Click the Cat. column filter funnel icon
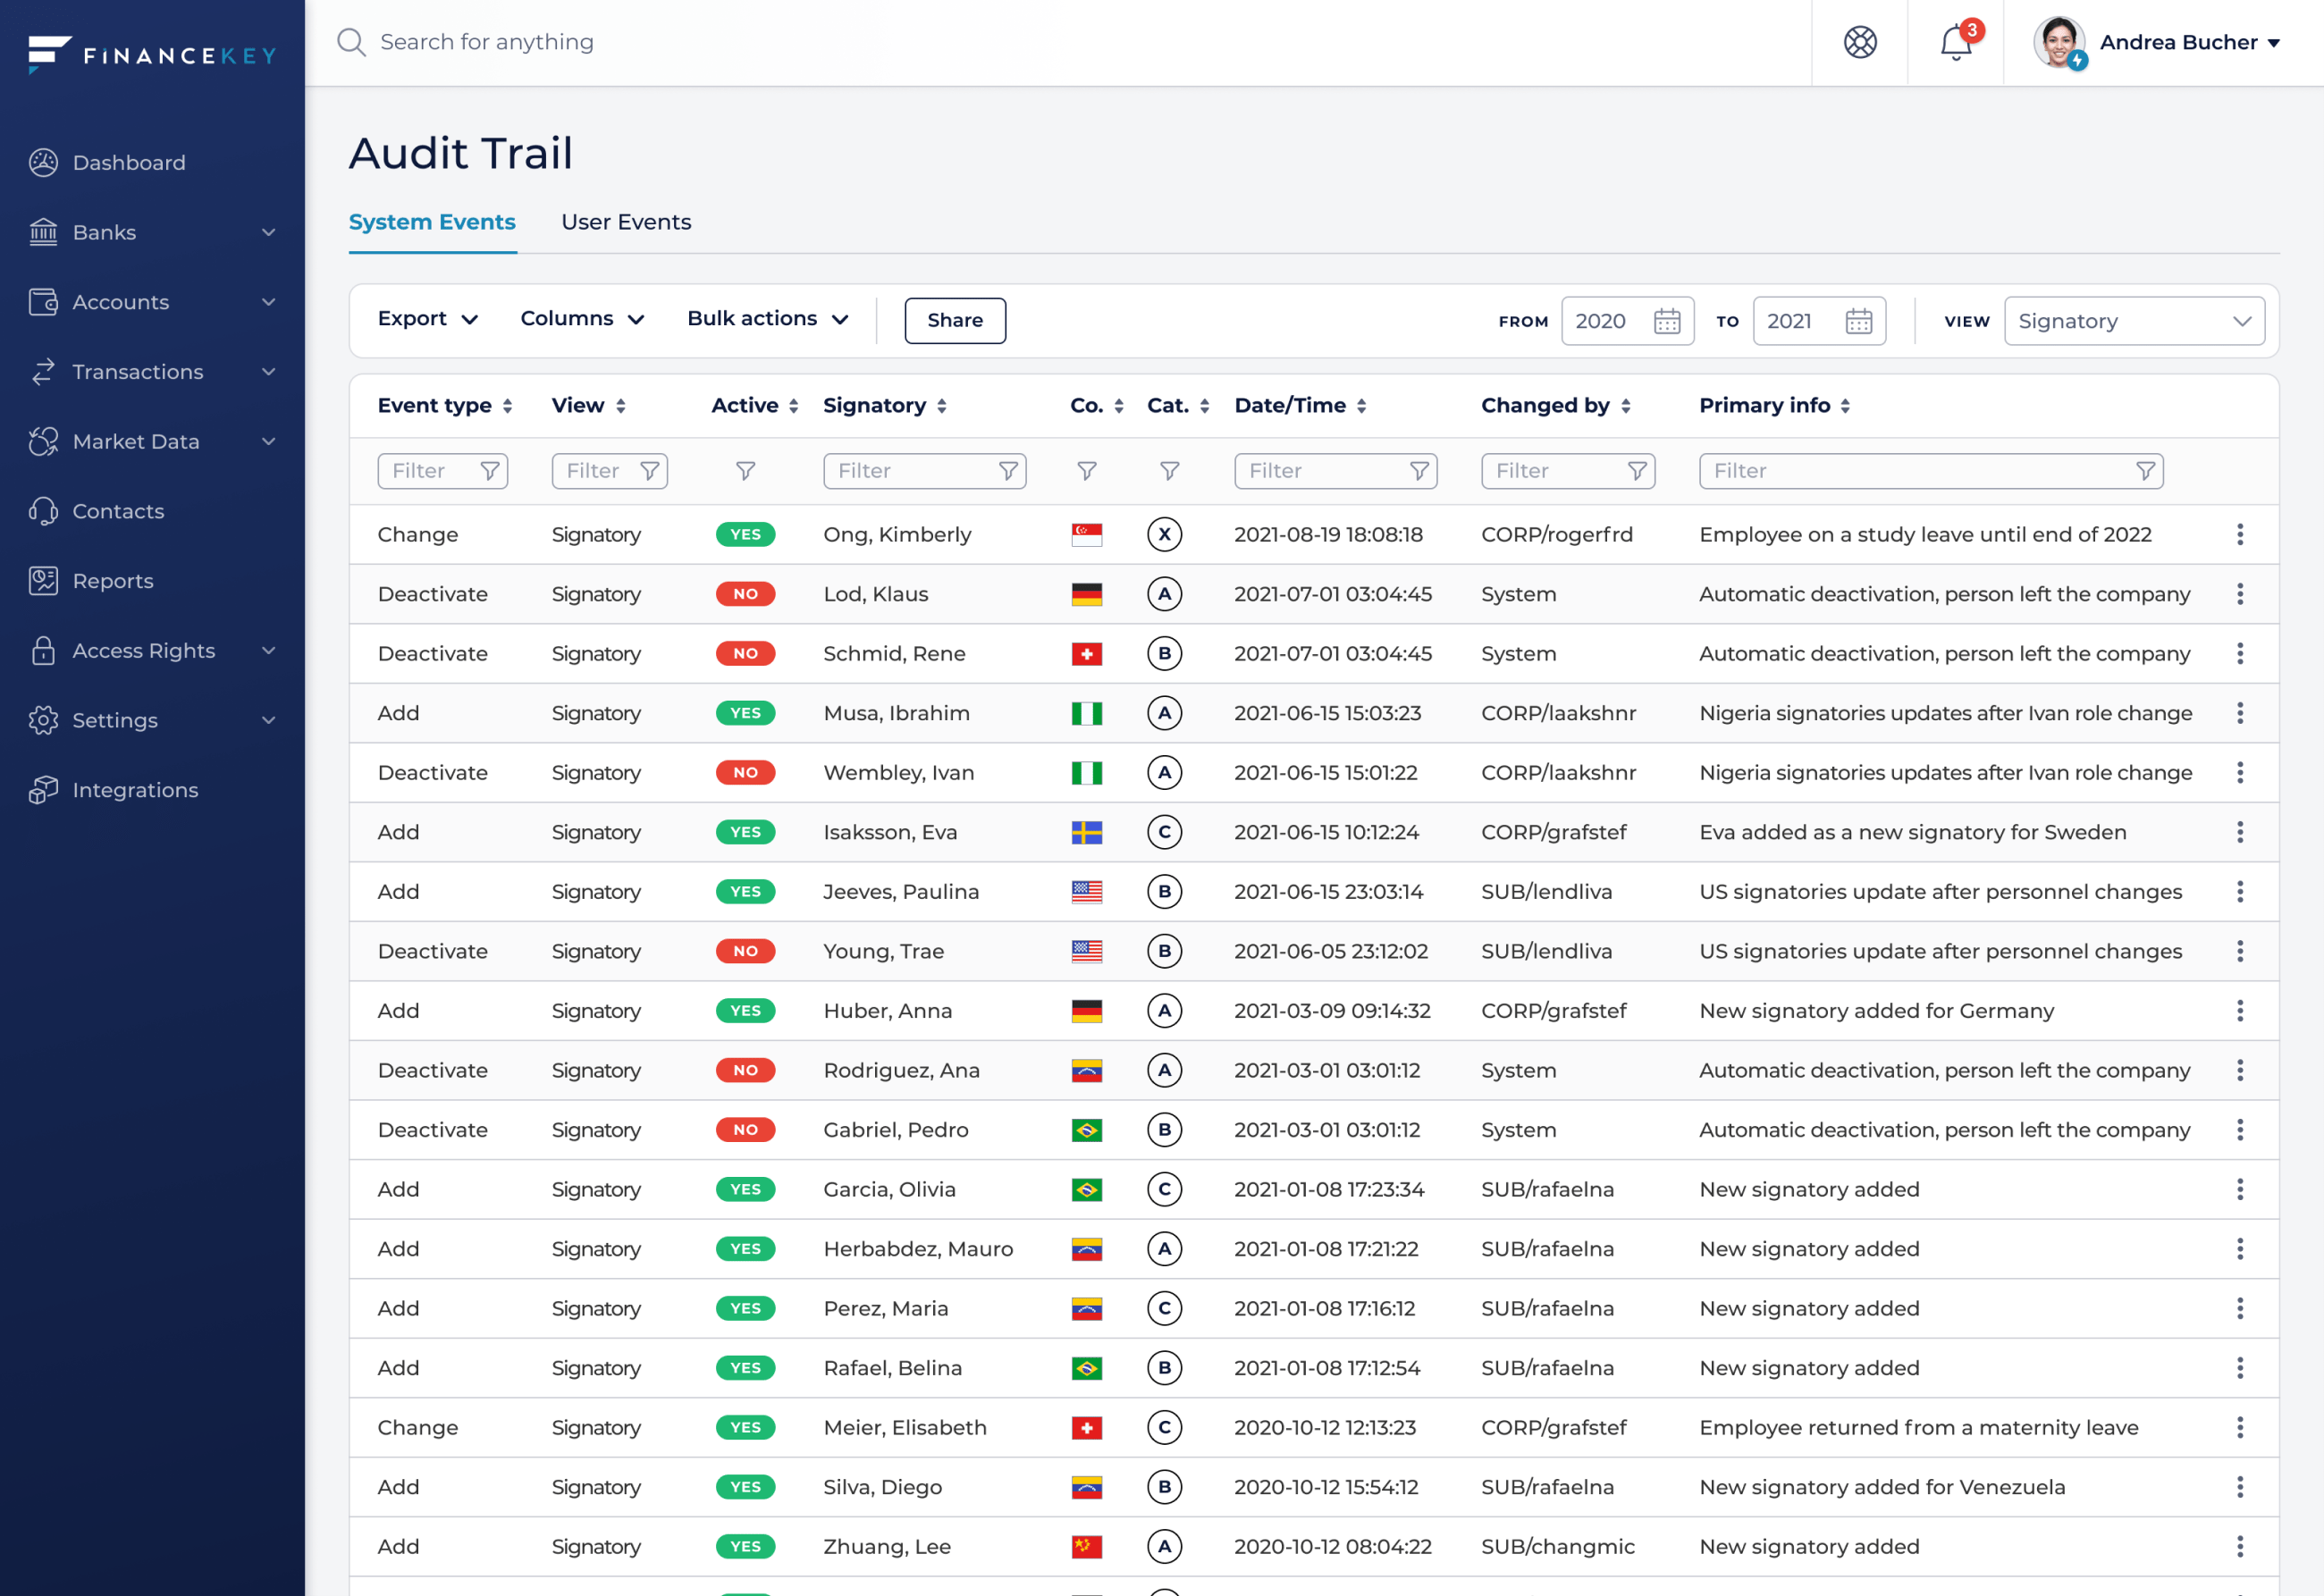 [1169, 471]
